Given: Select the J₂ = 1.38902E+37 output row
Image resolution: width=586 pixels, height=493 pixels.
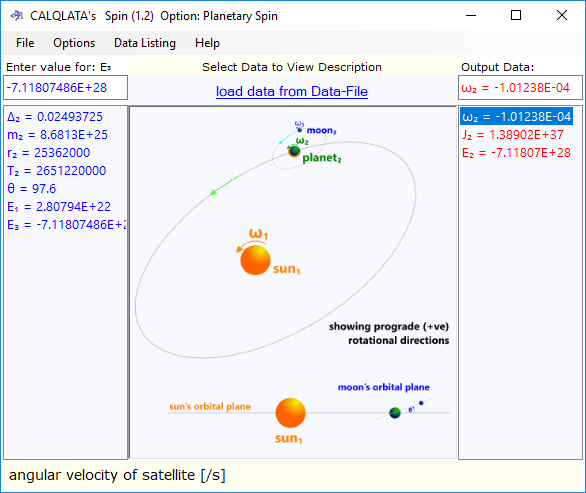Looking at the screenshot, I should coord(513,135).
